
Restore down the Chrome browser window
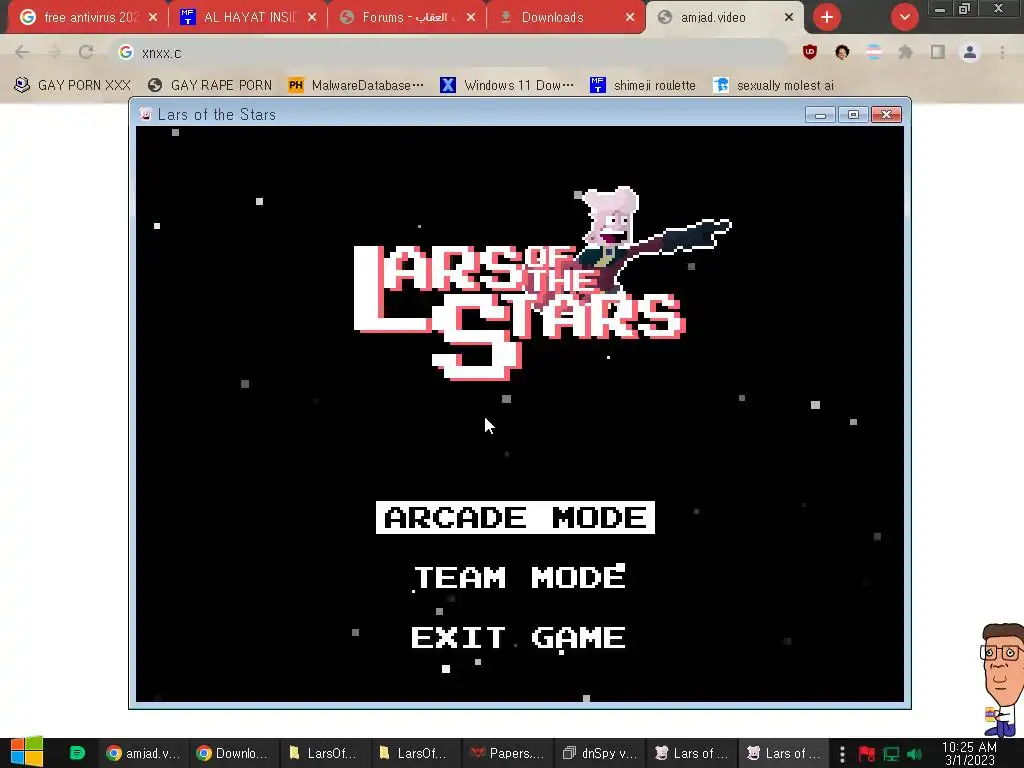pyautogui.click(x=964, y=9)
